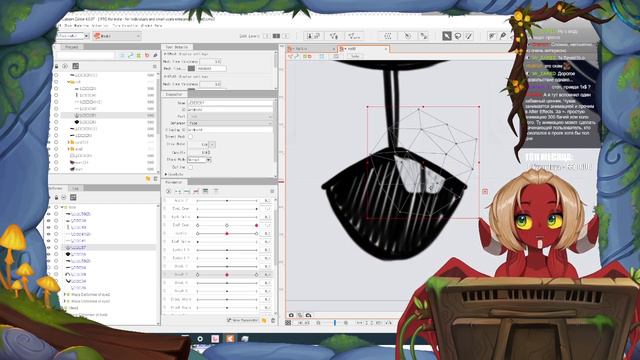Click the lock icon in the Deformer panel header
Viewport: 640px width, 360px height.
click(x=56, y=198)
